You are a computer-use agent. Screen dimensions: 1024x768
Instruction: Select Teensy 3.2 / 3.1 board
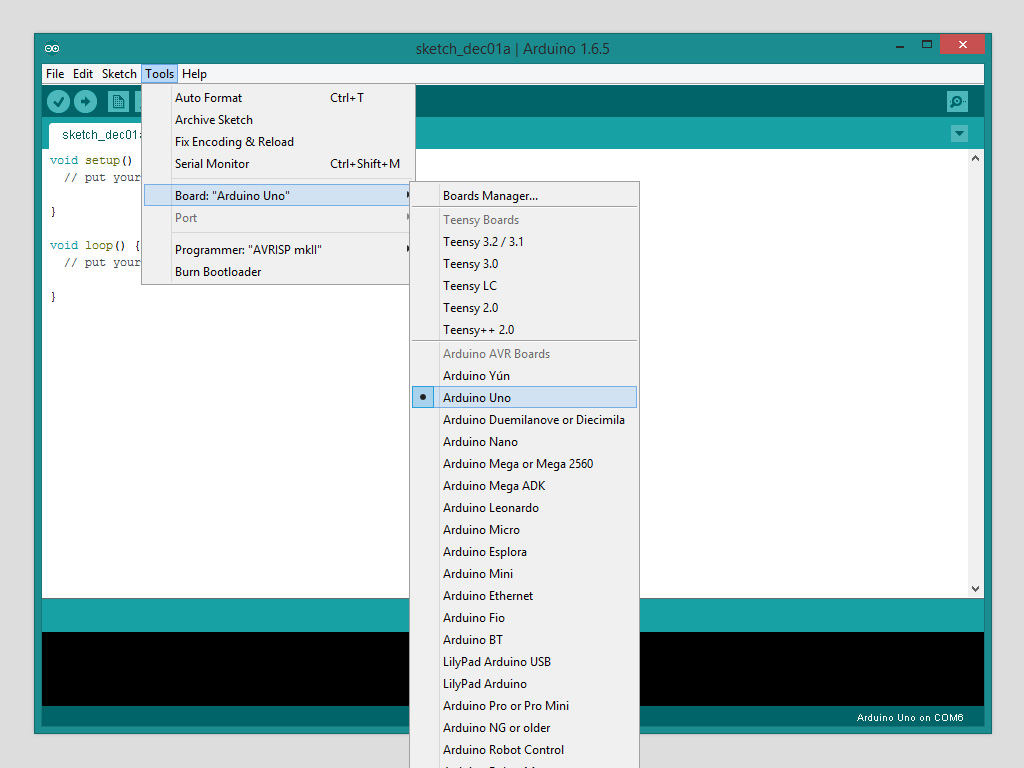[x=524, y=242]
